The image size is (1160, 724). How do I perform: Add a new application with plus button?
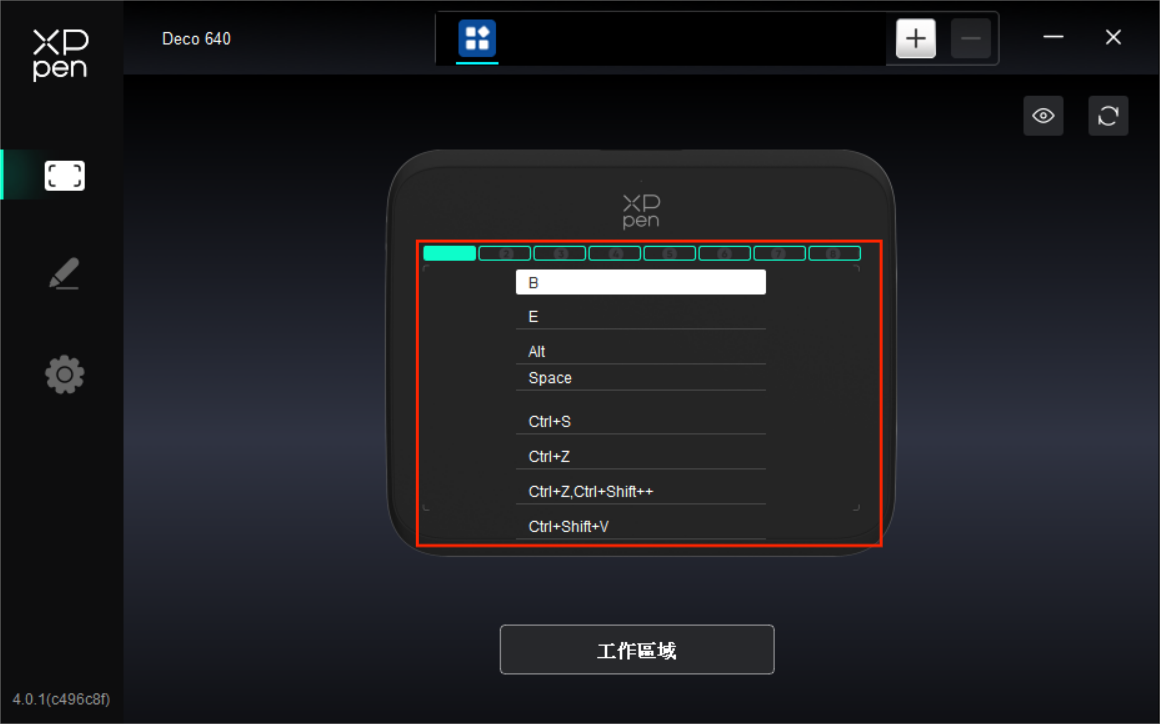[x=915, y=39]
